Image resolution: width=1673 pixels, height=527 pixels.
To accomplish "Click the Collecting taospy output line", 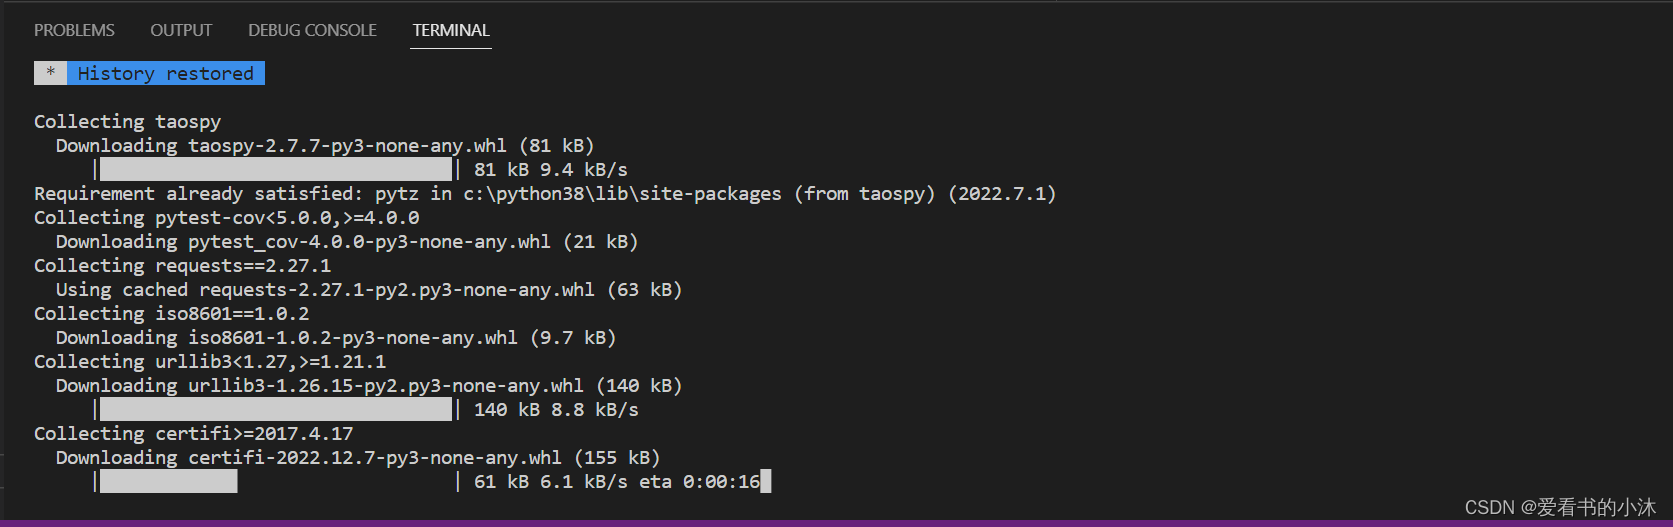I will point(127,121).
